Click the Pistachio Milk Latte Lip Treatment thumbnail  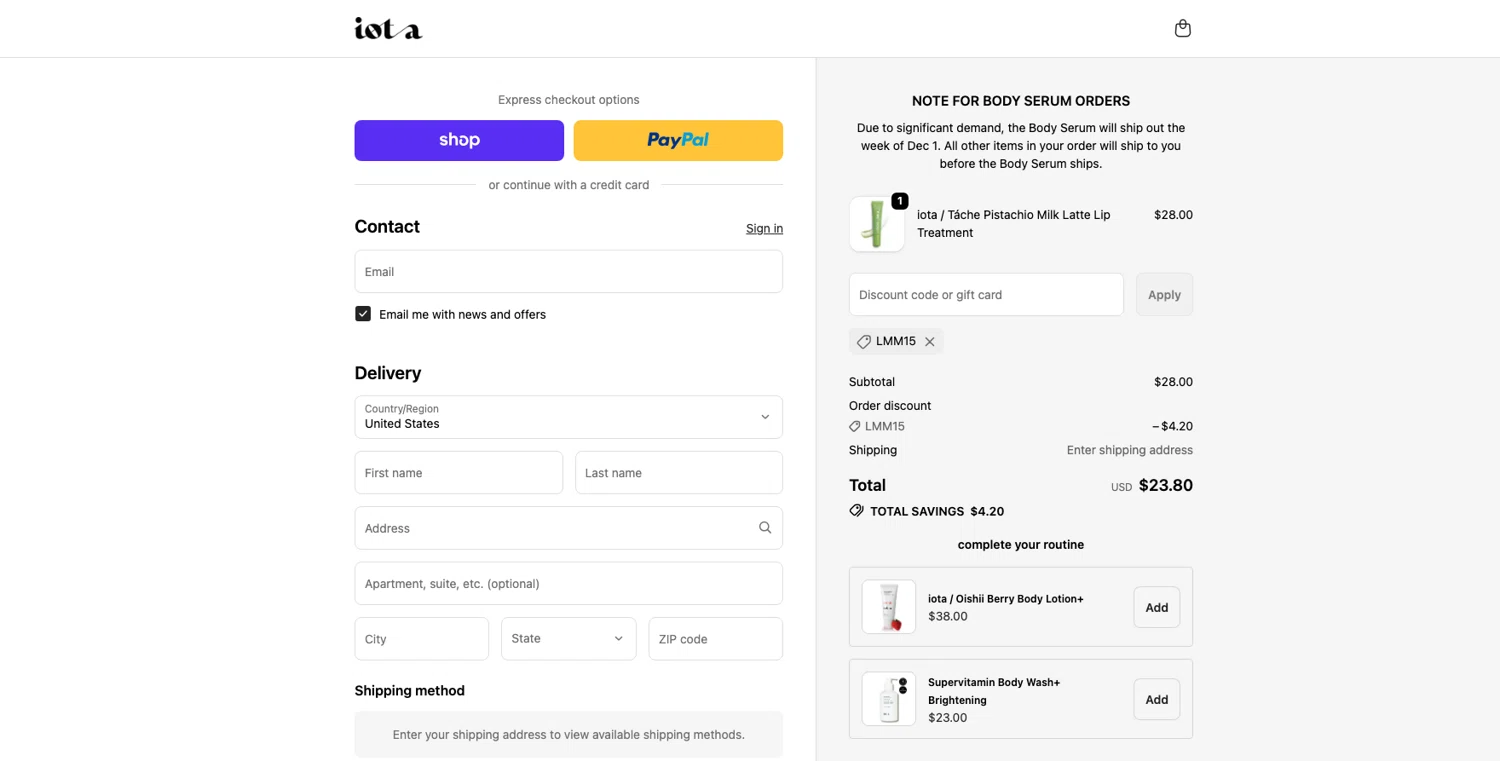[x=877, y=224]
